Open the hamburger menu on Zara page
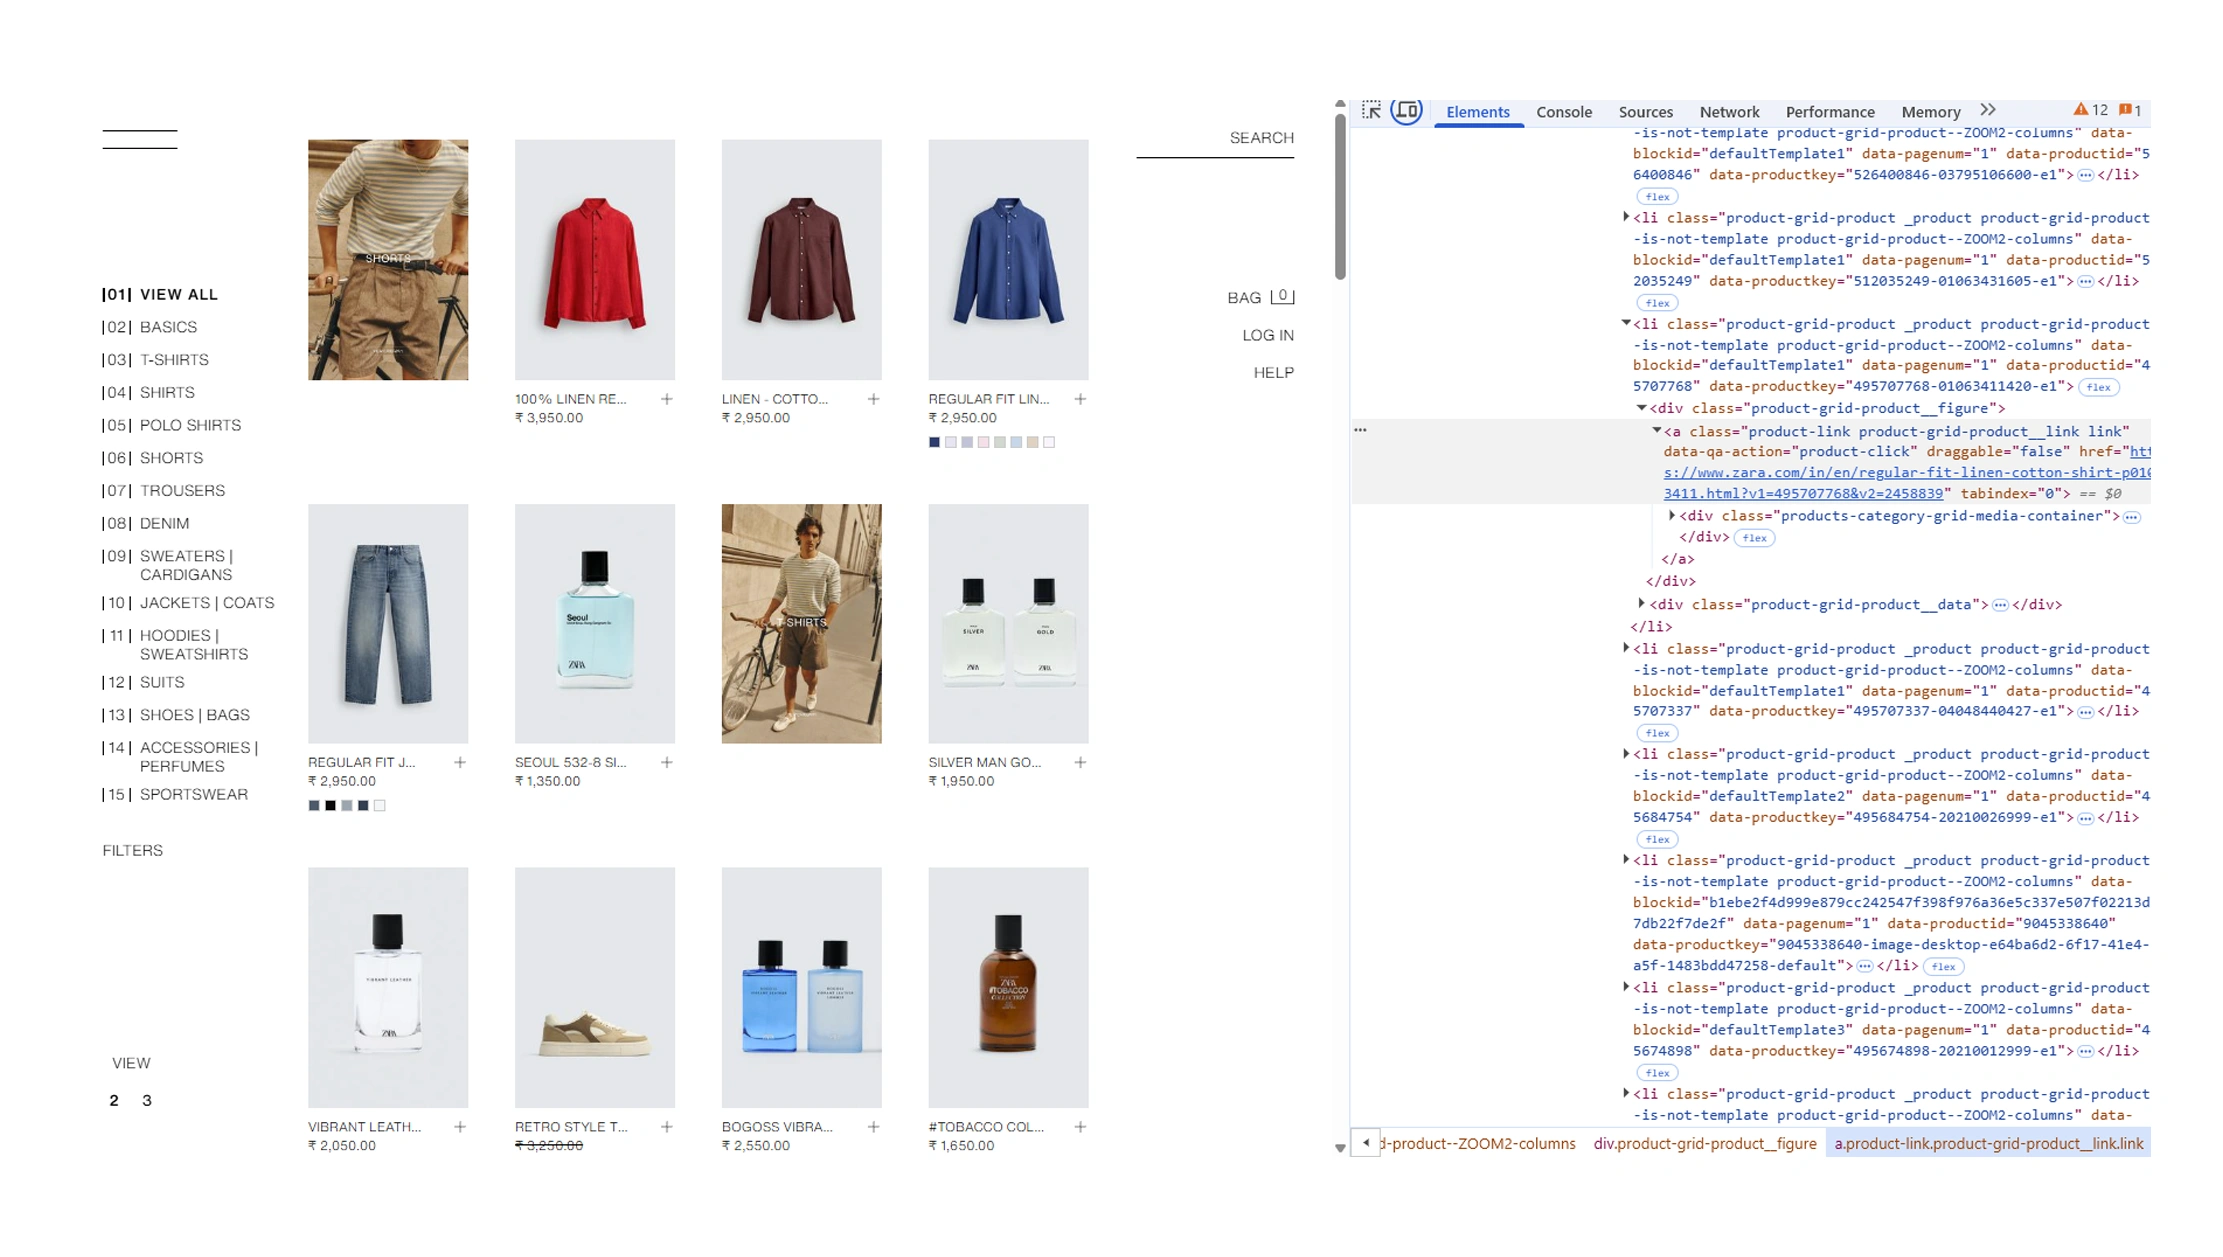 pos(140,139)
